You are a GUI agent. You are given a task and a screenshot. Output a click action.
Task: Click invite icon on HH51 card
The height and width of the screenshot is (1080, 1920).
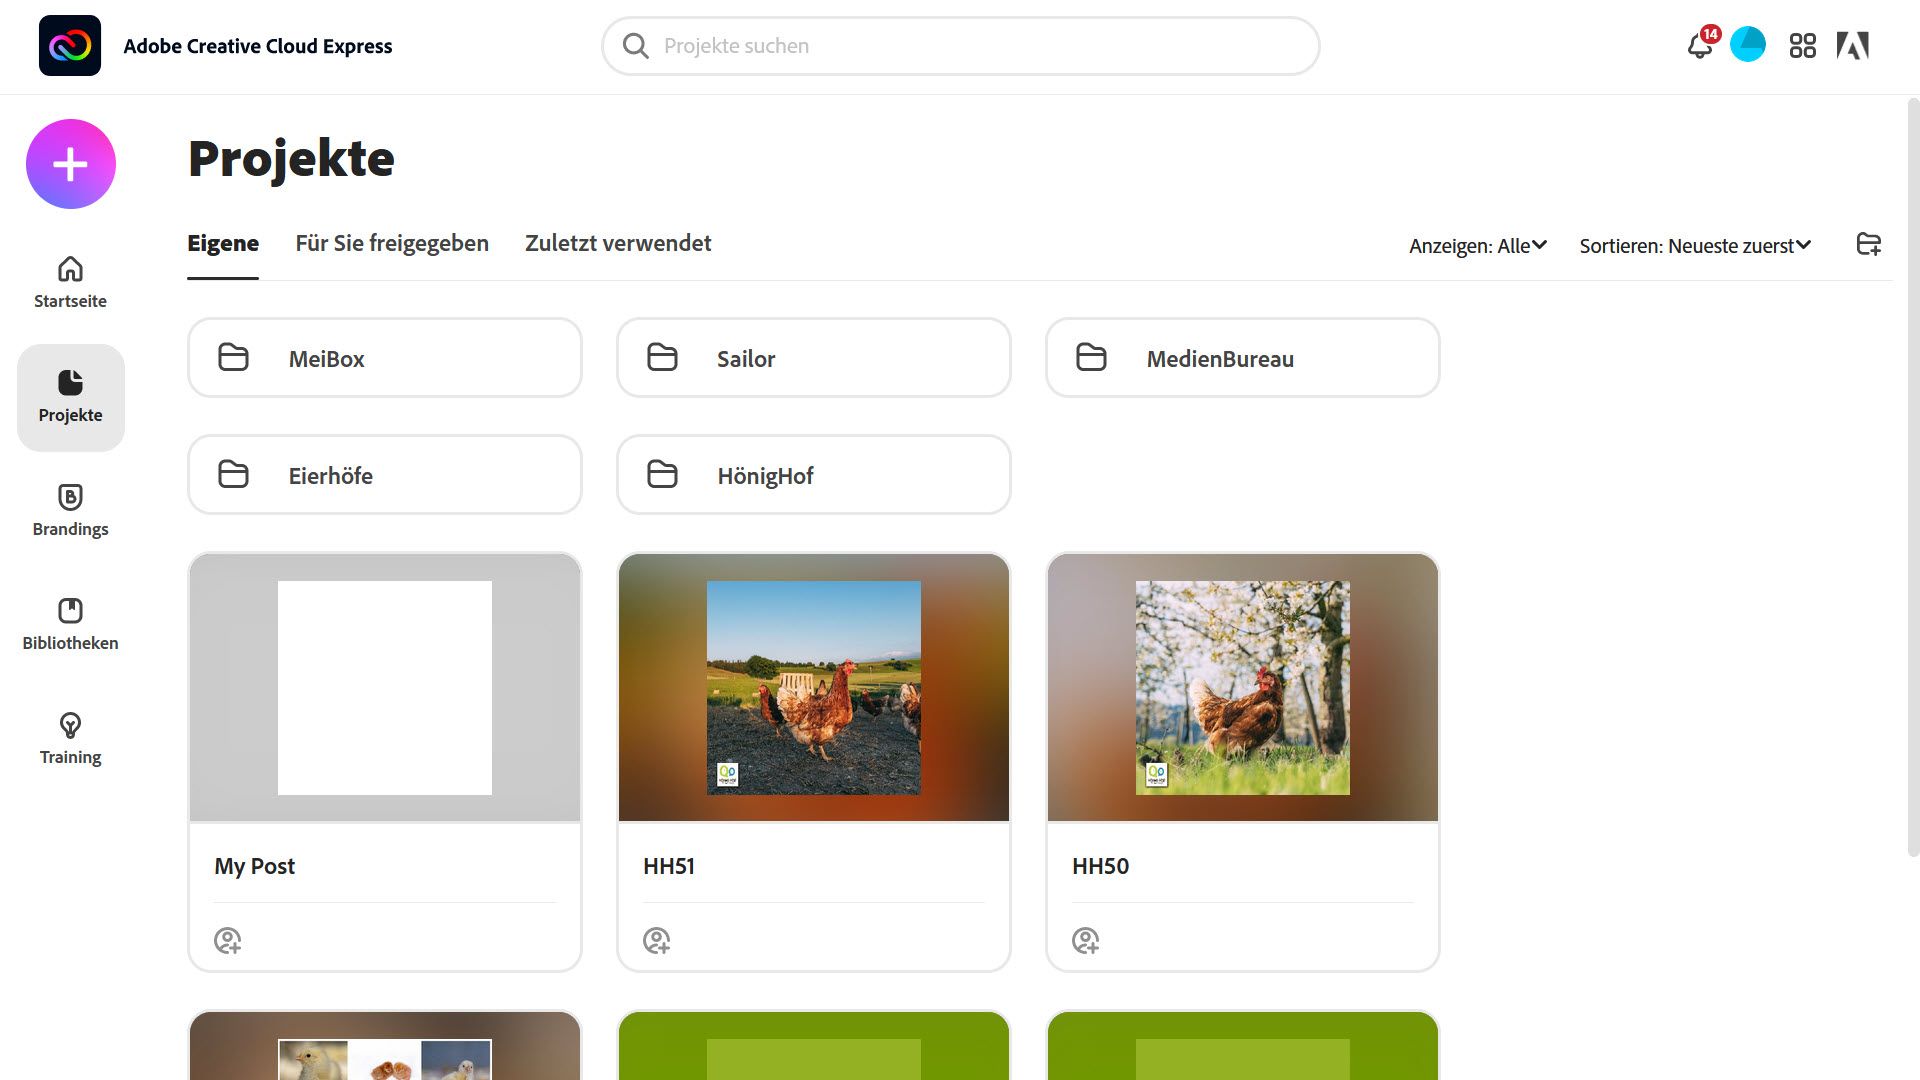click(x=656, y=940)
